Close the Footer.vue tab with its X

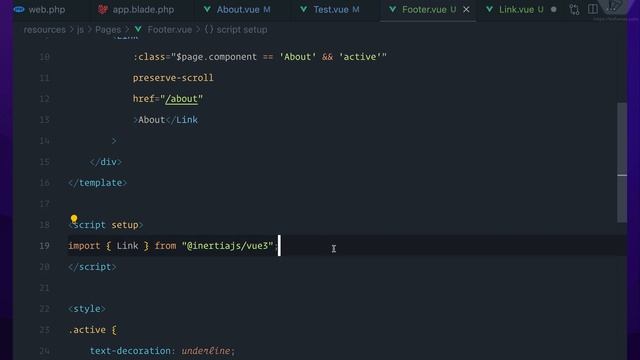click(466, 9)
